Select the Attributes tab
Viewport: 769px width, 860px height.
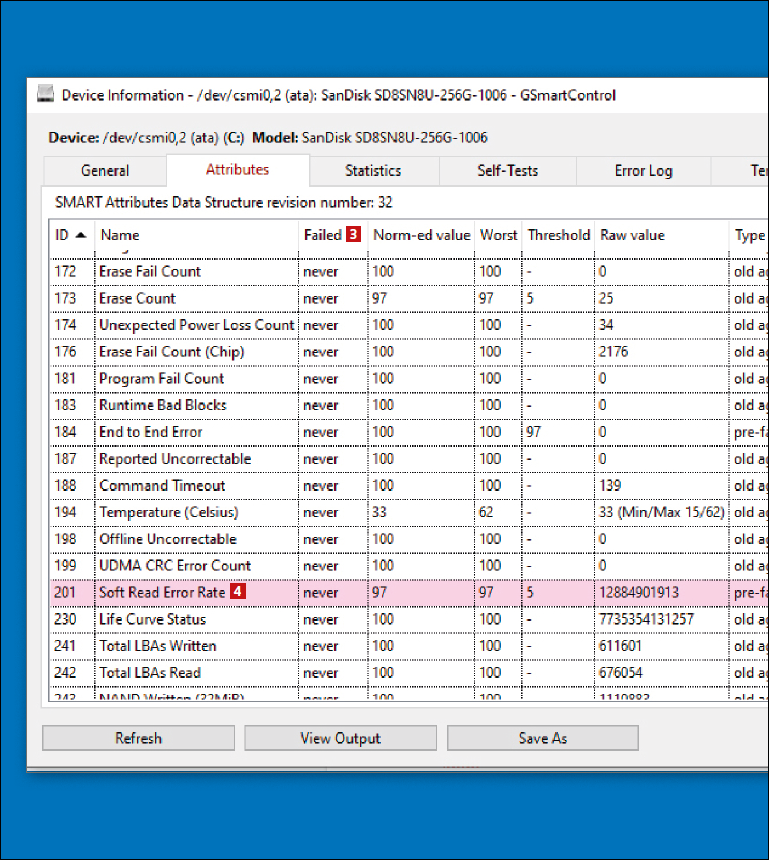coord(237,170)
